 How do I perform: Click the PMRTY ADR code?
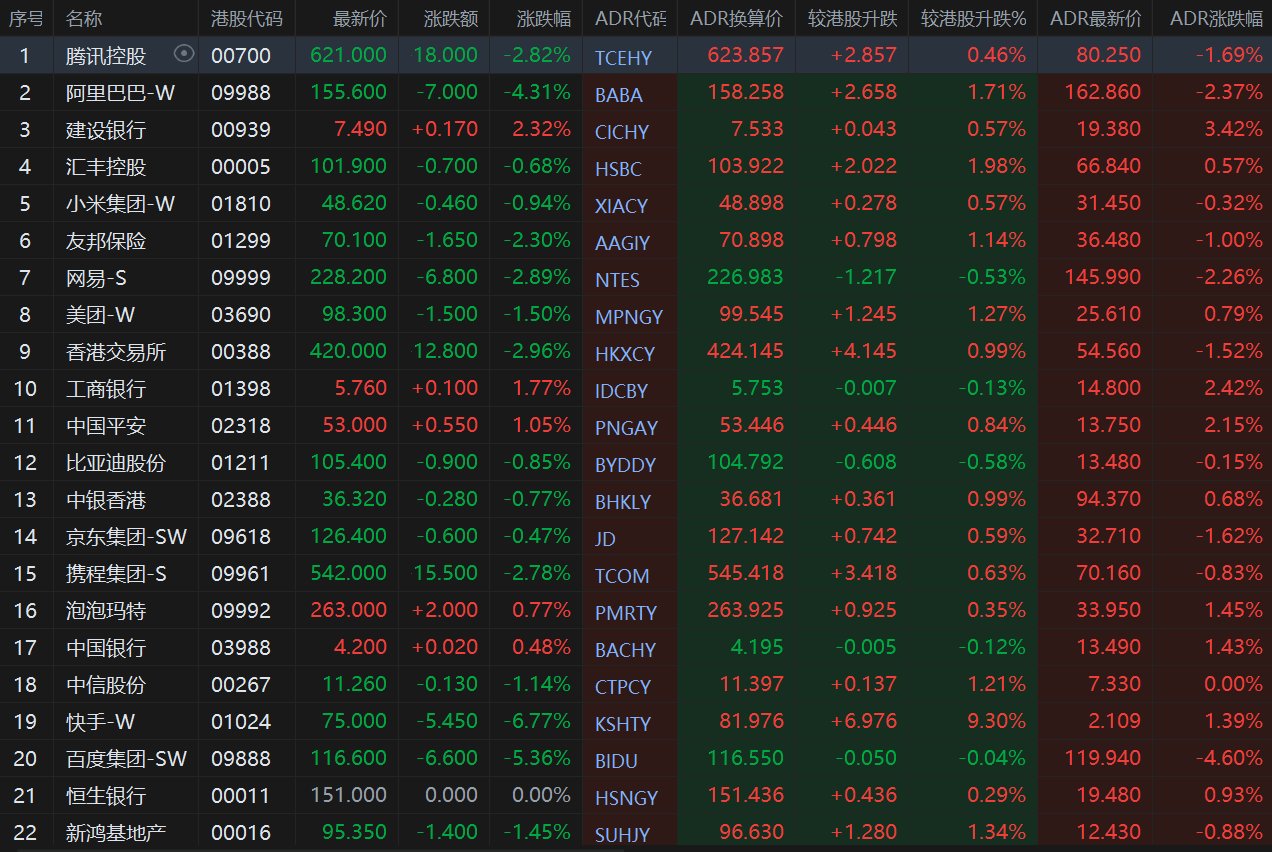625,613
